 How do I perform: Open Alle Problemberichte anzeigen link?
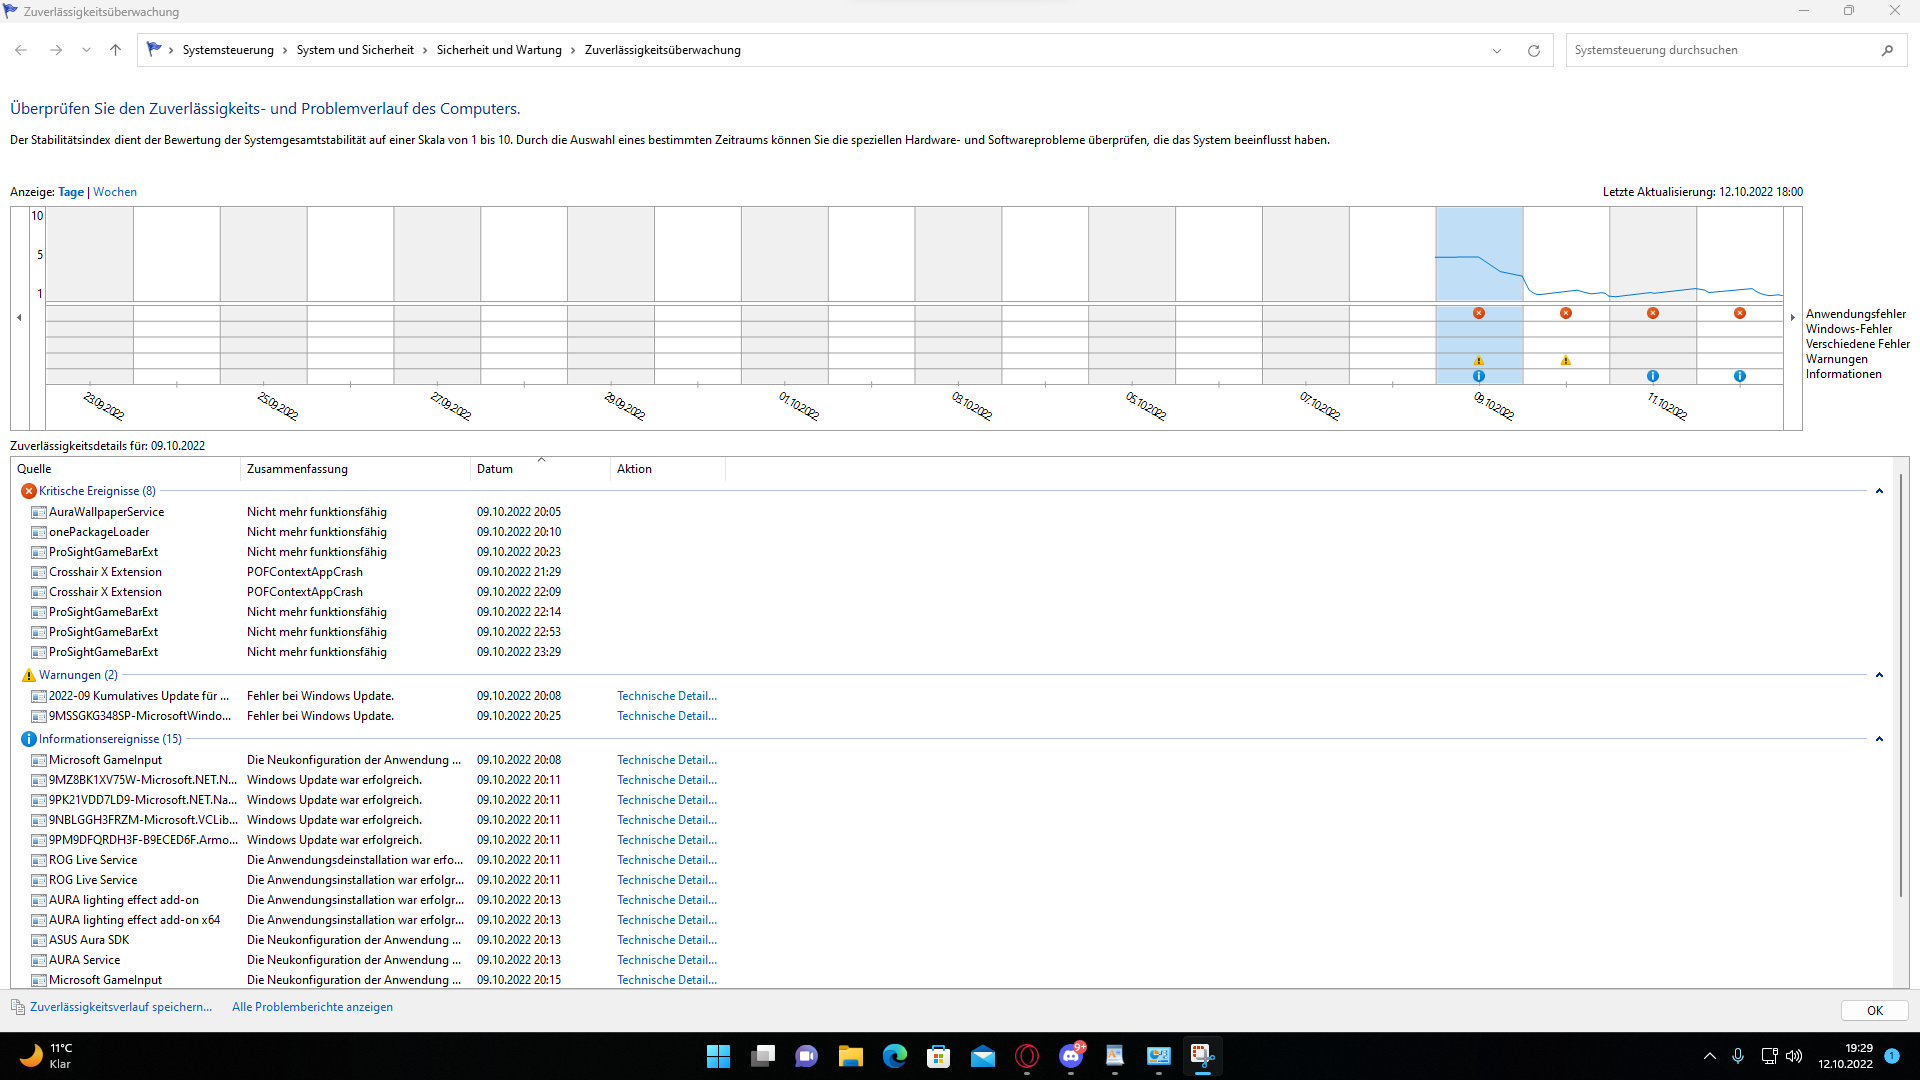click(x=312, y=1007)
